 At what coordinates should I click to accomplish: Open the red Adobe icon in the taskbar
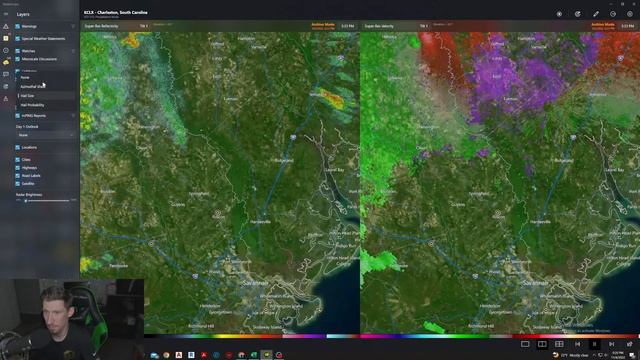[x=204, y=355]
